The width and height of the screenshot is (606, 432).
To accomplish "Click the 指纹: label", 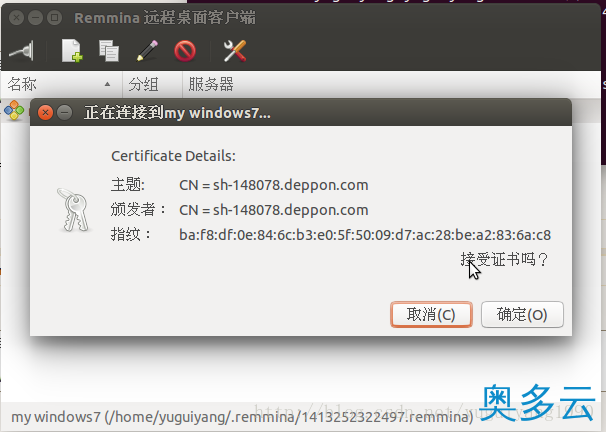I will point(131,235).
